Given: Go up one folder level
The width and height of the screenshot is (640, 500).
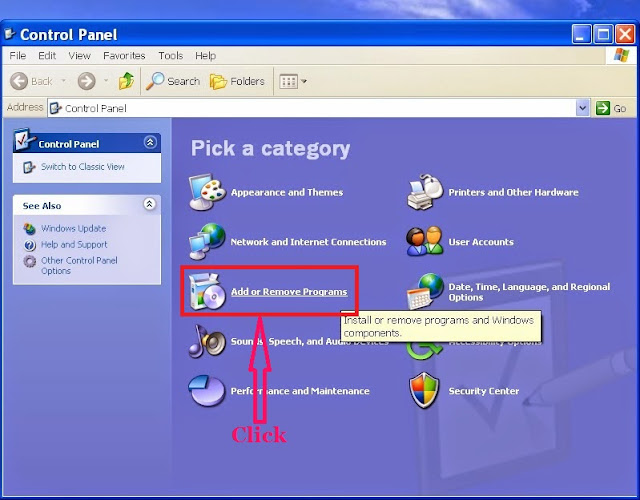Looking at the screenshot, I should pos(127,81).
